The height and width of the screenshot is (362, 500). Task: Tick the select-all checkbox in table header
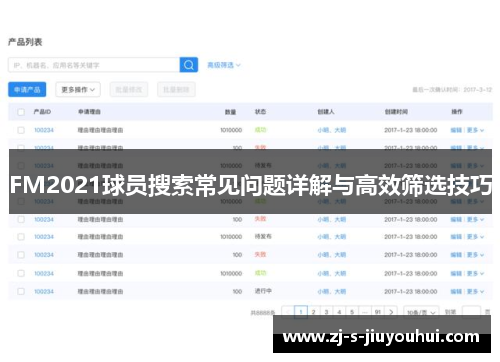point(21,112)
